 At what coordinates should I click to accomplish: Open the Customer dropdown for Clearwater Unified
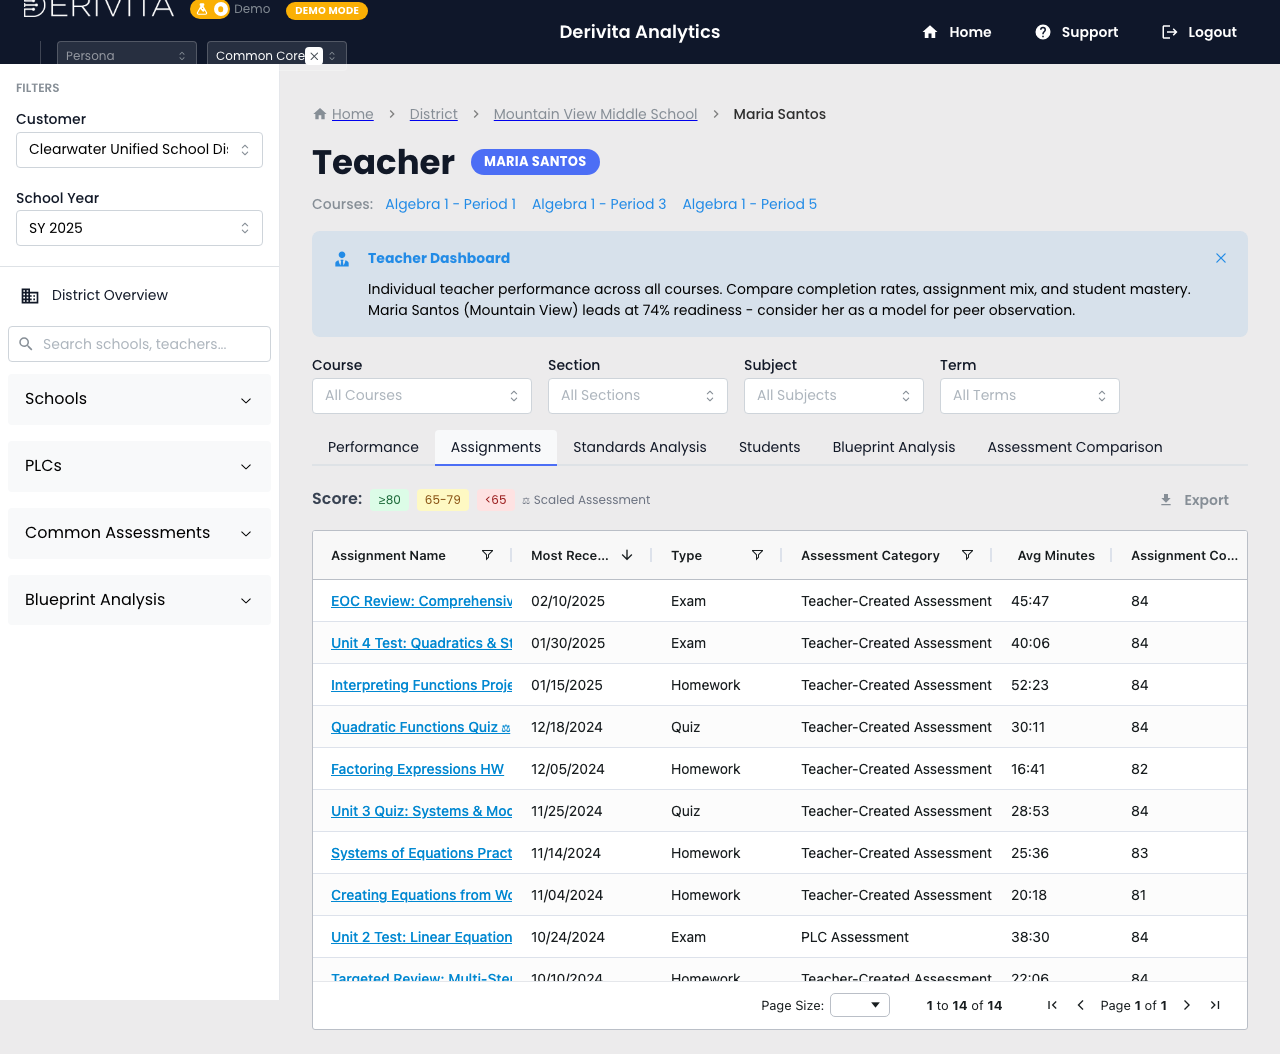(x=139, y=150)
